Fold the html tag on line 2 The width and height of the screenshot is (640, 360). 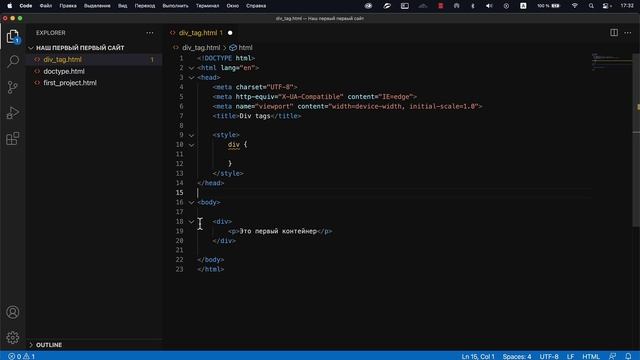click(x=191, y=68)
